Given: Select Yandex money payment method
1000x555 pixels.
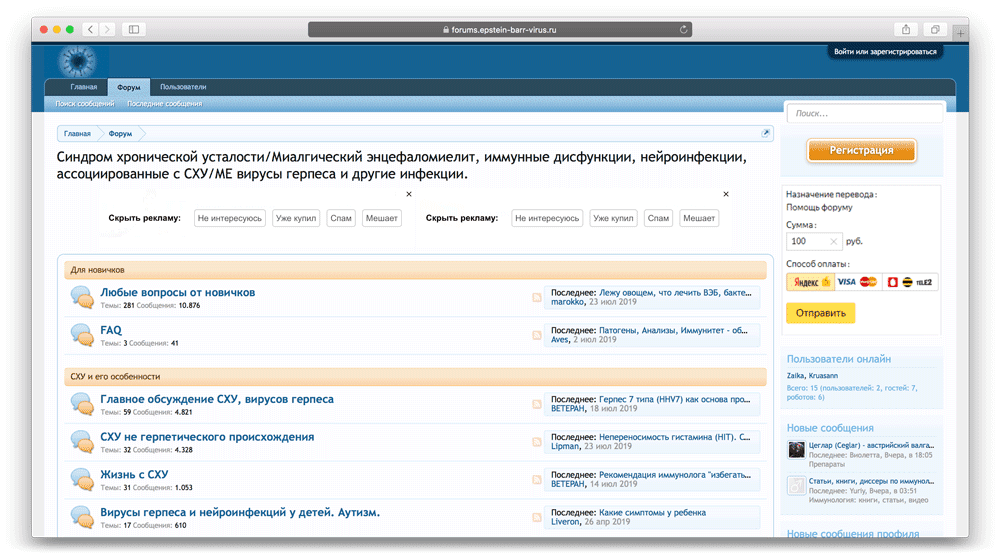Looking at the screenshot, I should [810, 283].
